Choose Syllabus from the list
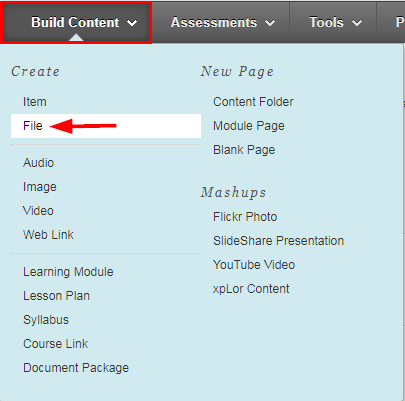405x401 pixels. (46, 320)
